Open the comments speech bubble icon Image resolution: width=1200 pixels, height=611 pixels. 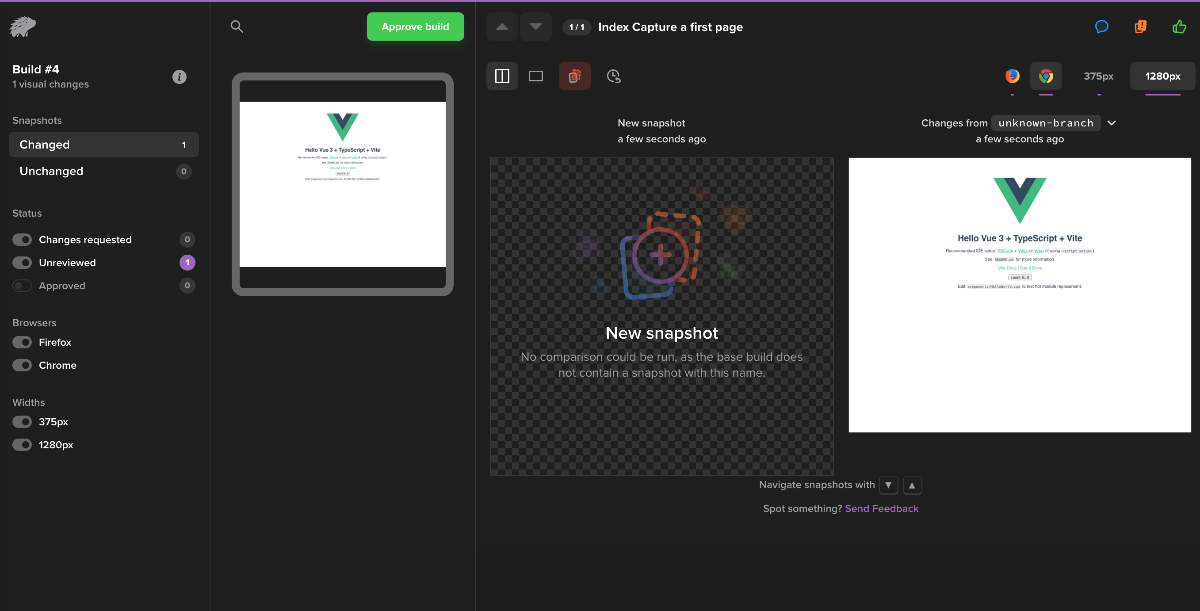pos(1102,27)
